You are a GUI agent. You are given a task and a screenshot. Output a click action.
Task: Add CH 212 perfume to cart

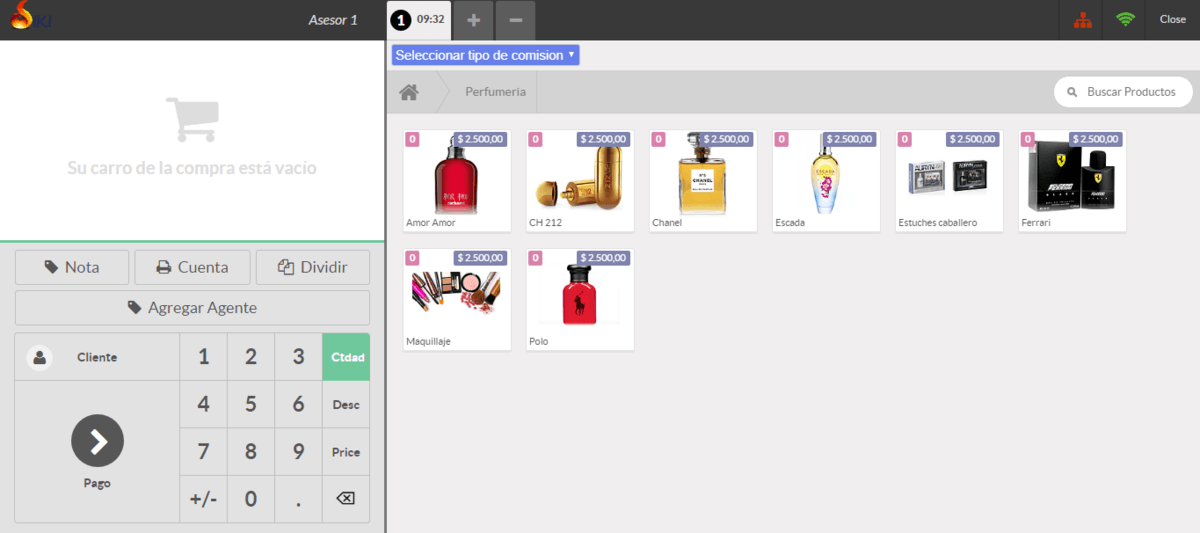pos(580,181)
